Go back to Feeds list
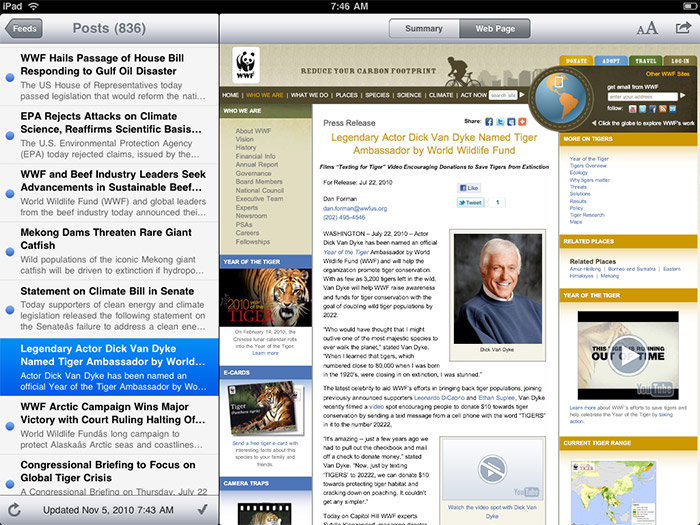 click(x=23, y=29)
